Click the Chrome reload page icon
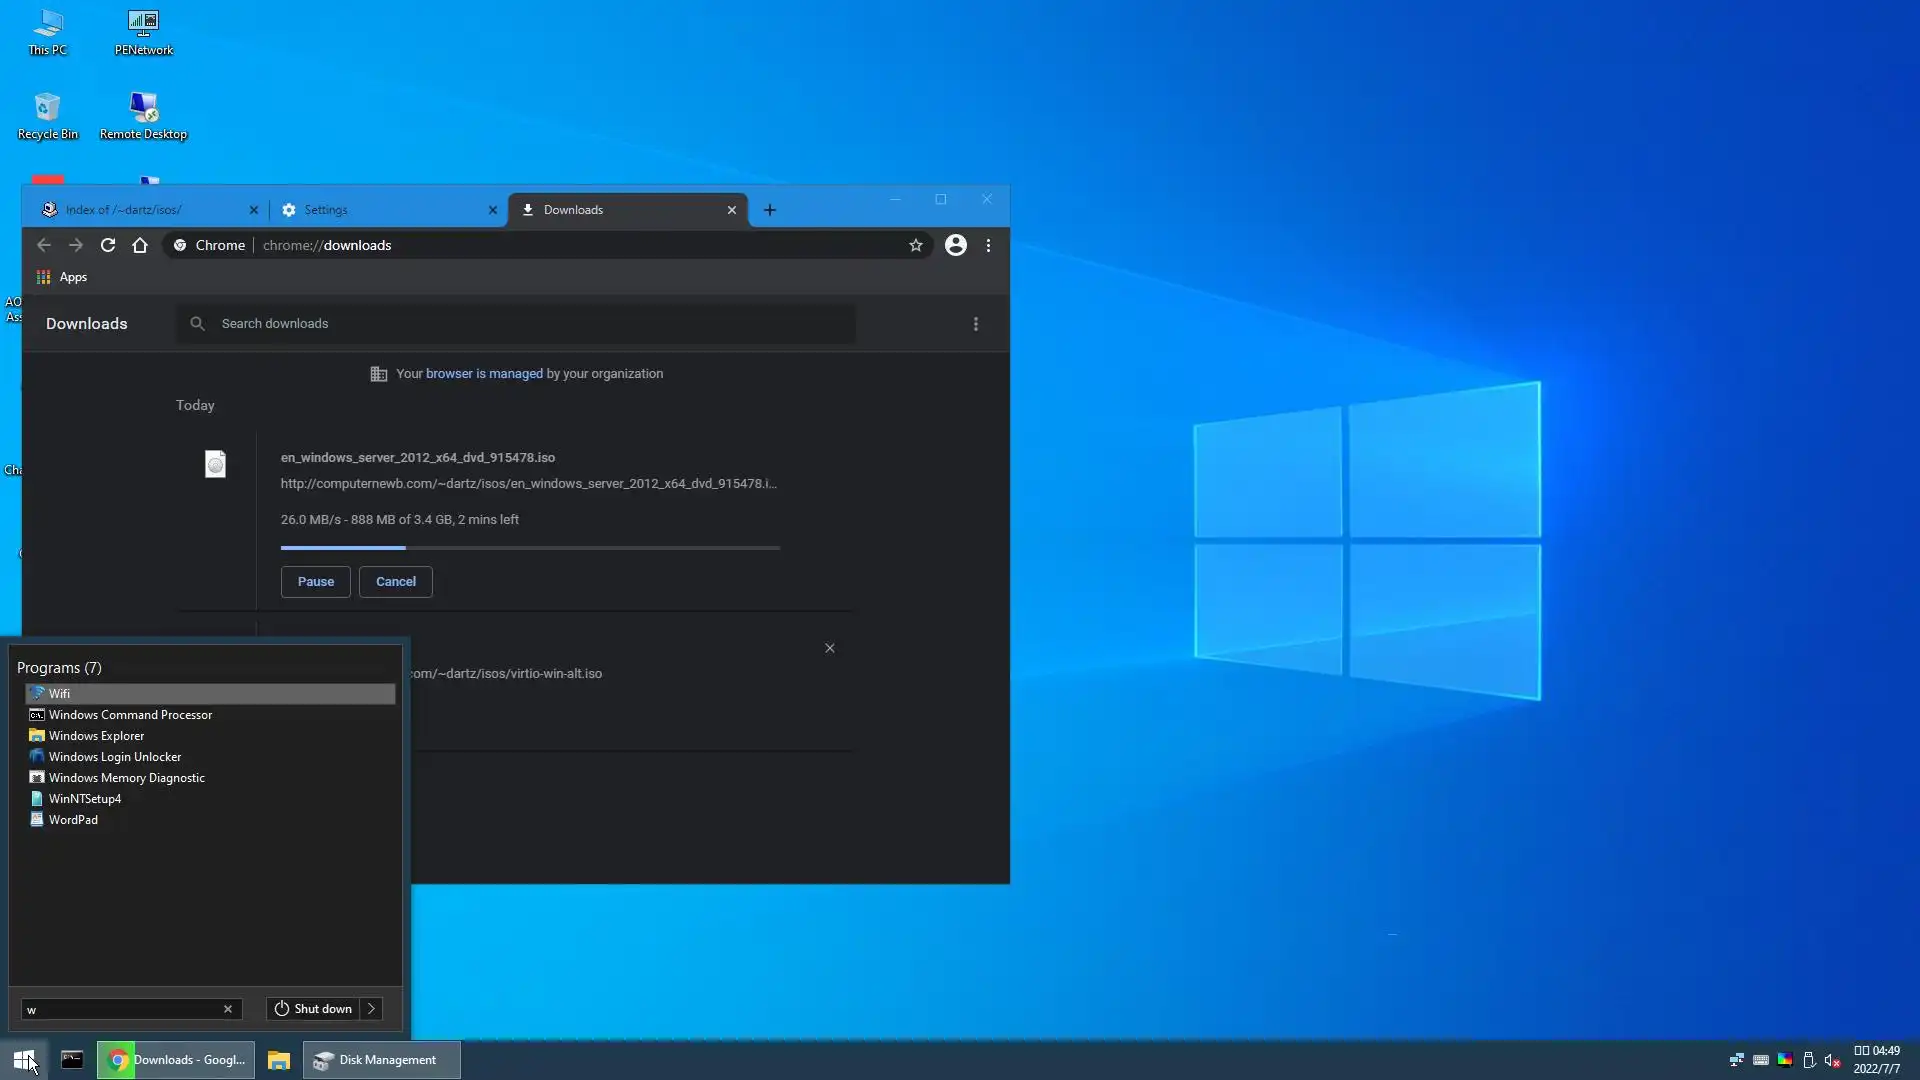 pyautogui.click(x=108, y=245)
